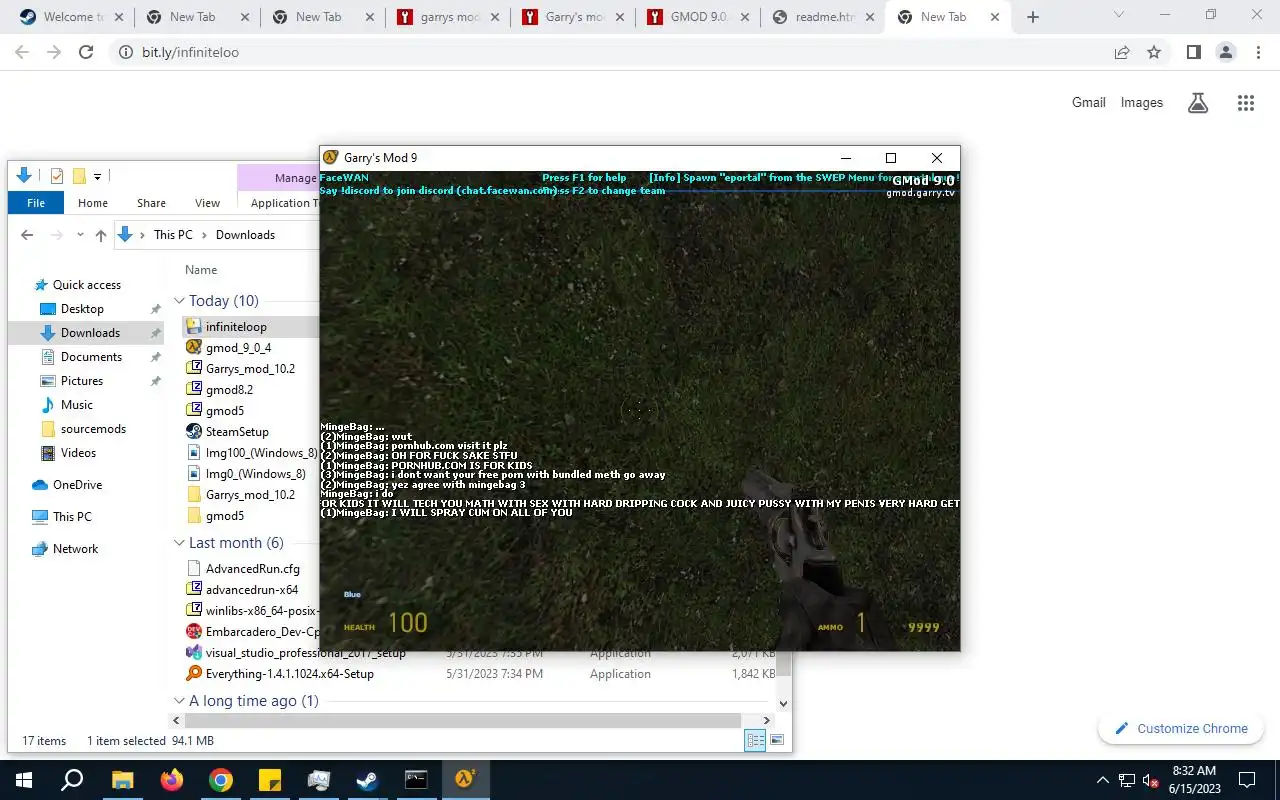Screen dimensions: 1280x800
Task: Click the taskbar clock showing 8:32 AM
Action: tap(1193, 780)
